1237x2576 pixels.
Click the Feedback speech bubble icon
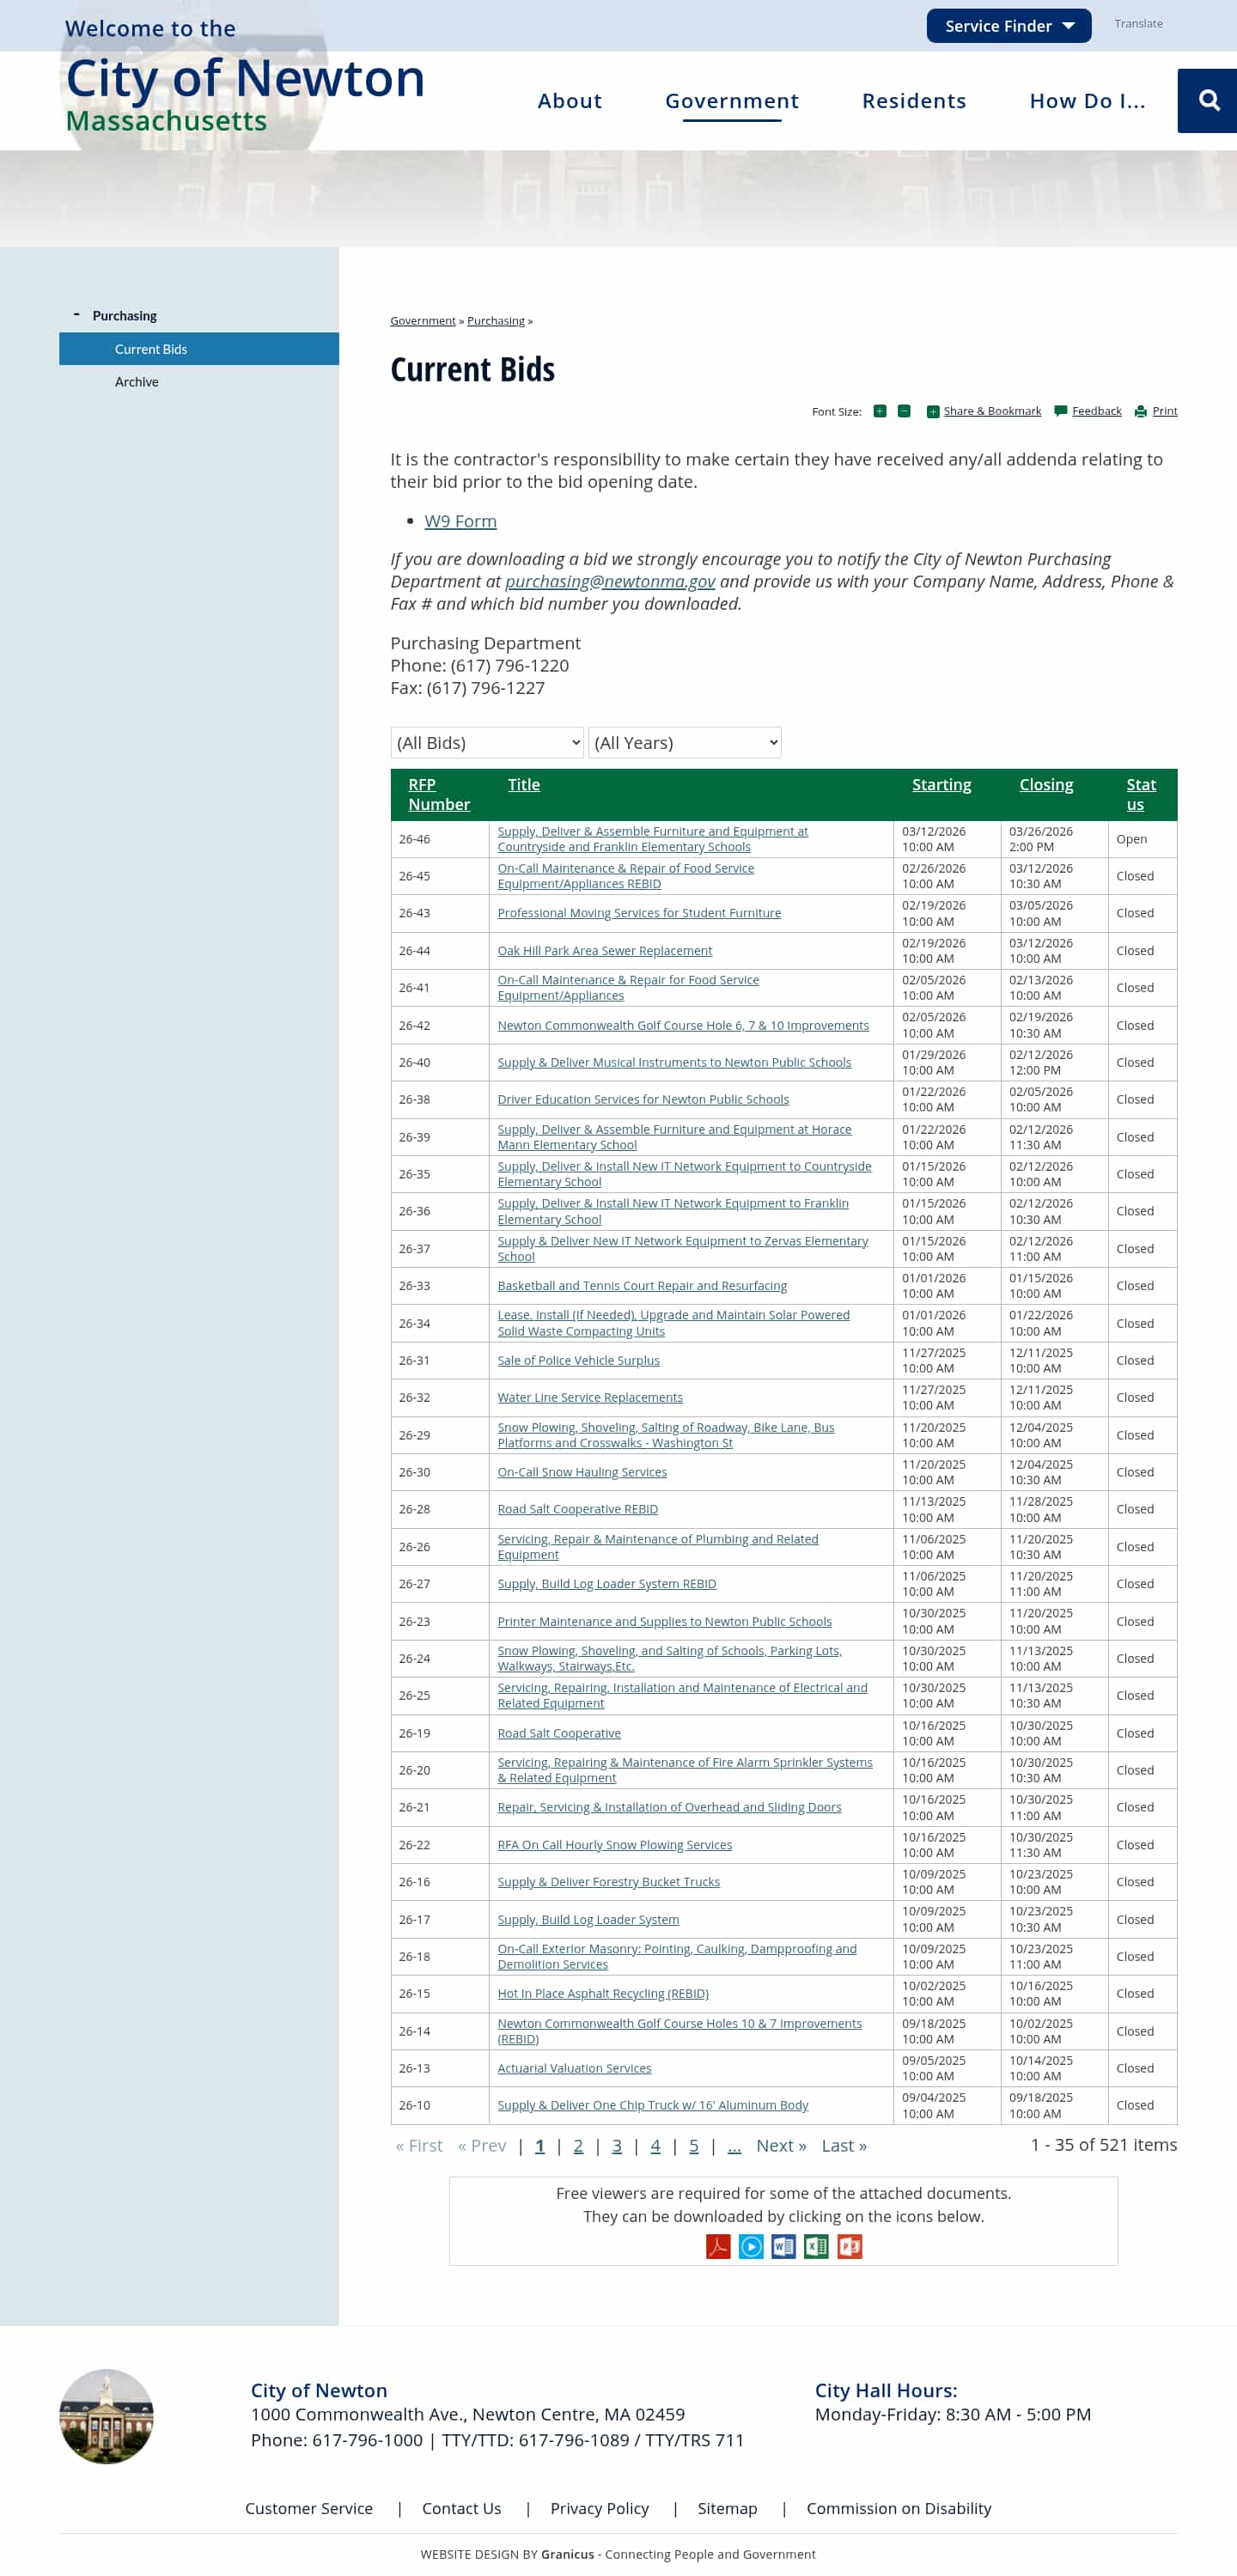tap(1061, 411)
